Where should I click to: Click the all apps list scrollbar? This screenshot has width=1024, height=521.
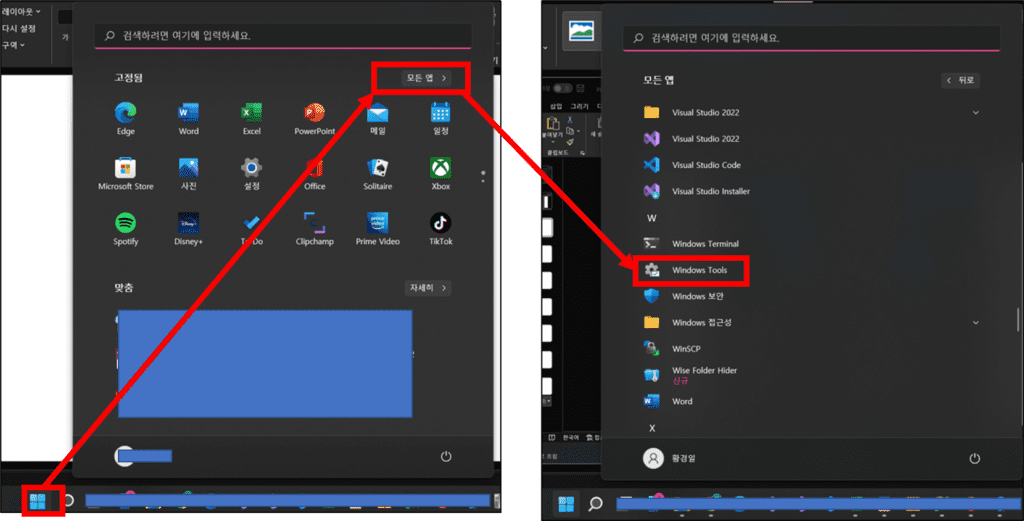[1017, 320]
